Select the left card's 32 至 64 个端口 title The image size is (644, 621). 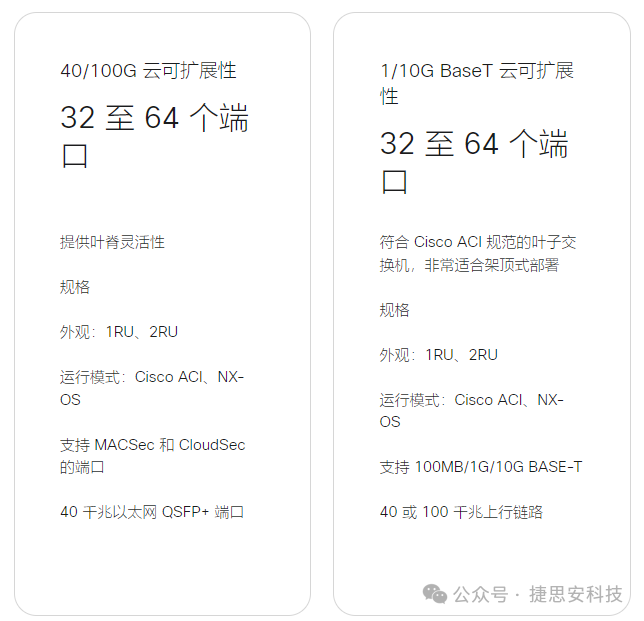pyautogui.click(x=154, y=136)
